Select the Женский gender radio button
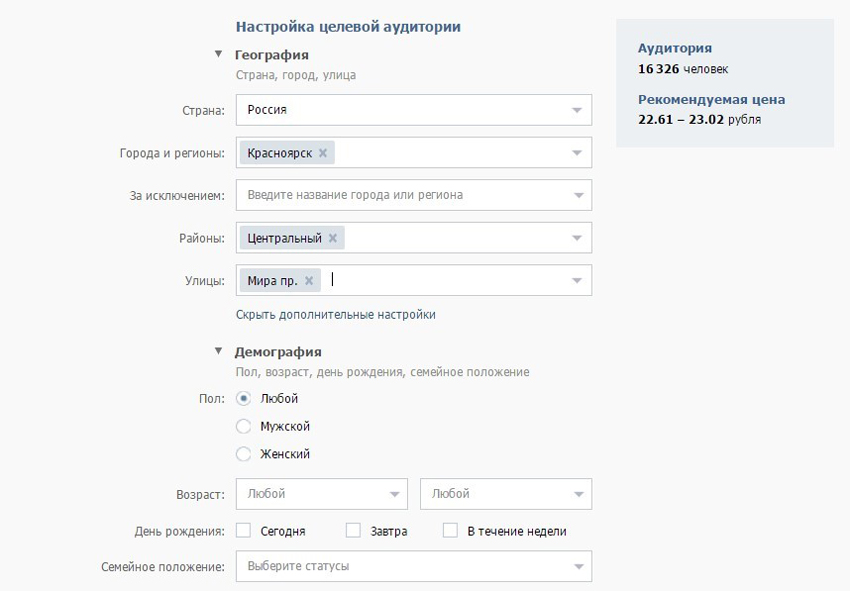 tap(243, 454)
